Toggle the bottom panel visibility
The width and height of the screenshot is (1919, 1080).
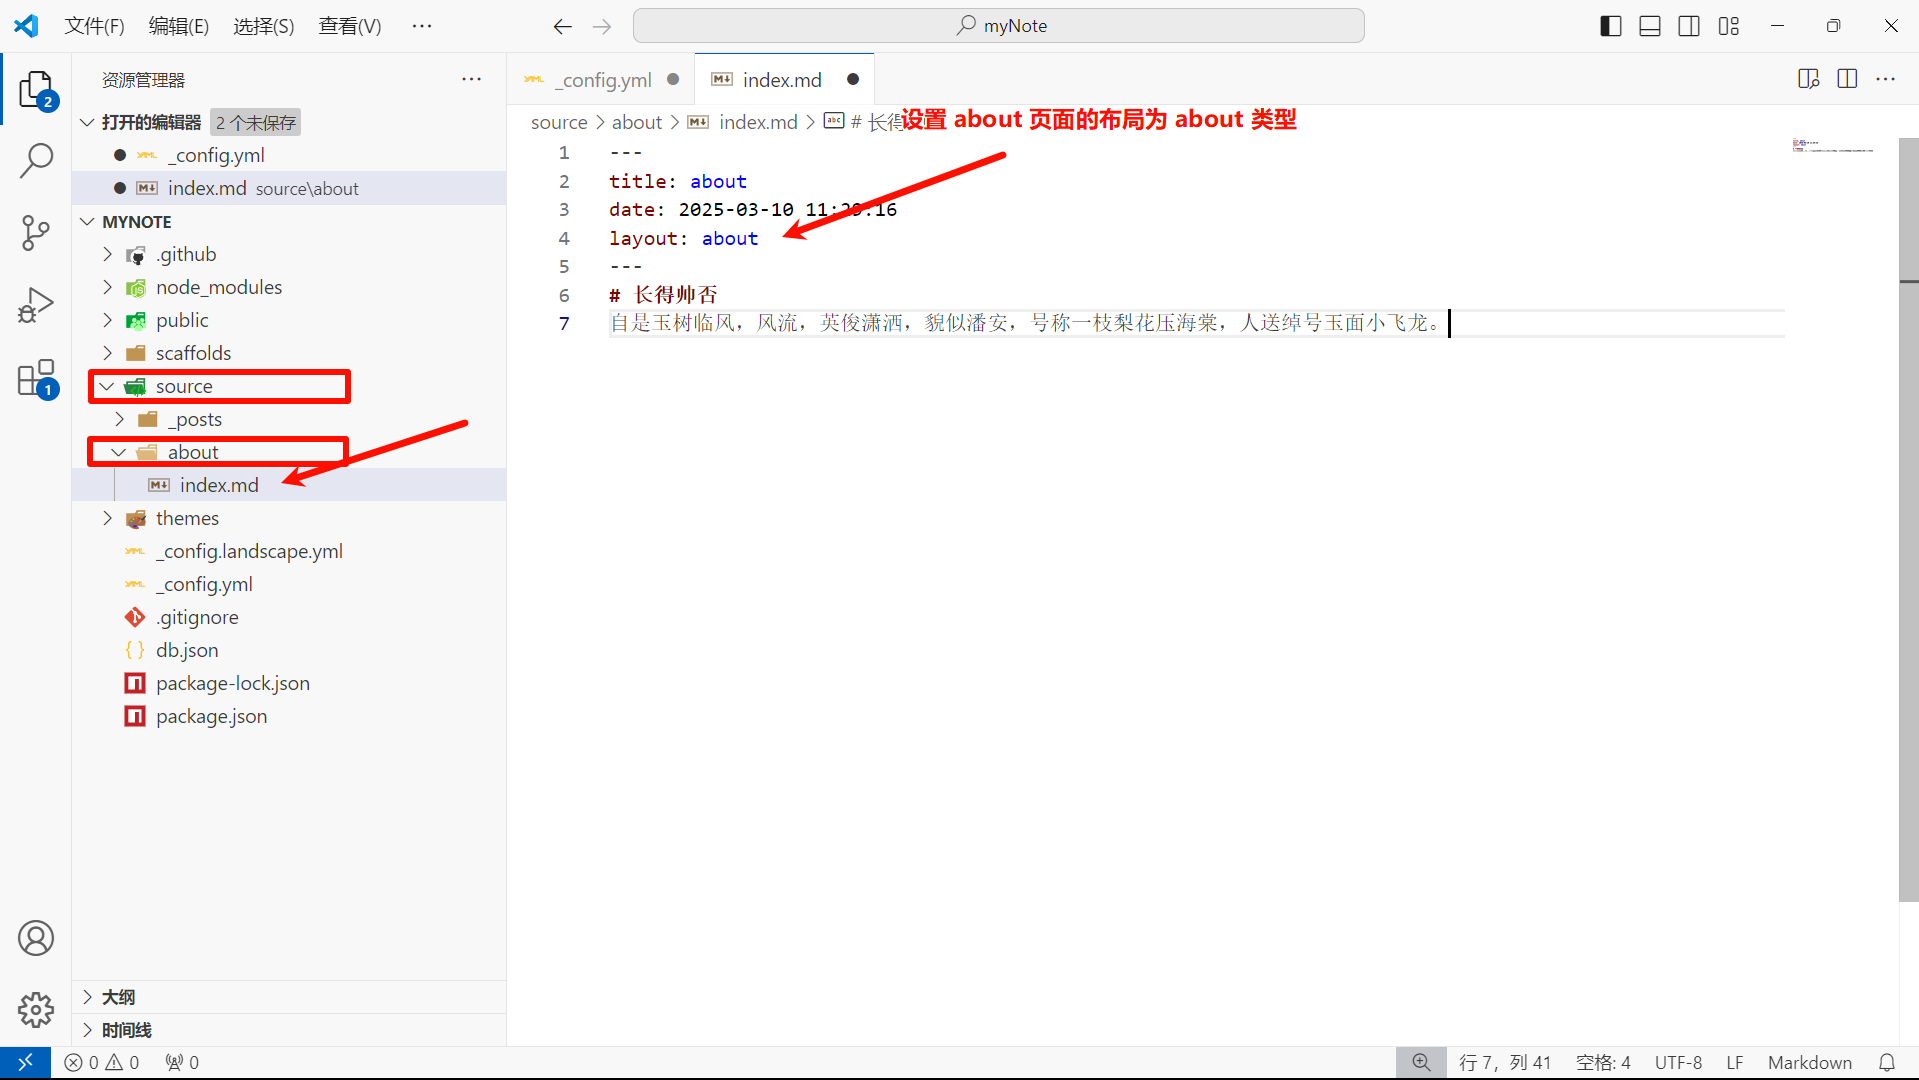click(x=1650, y=26)
